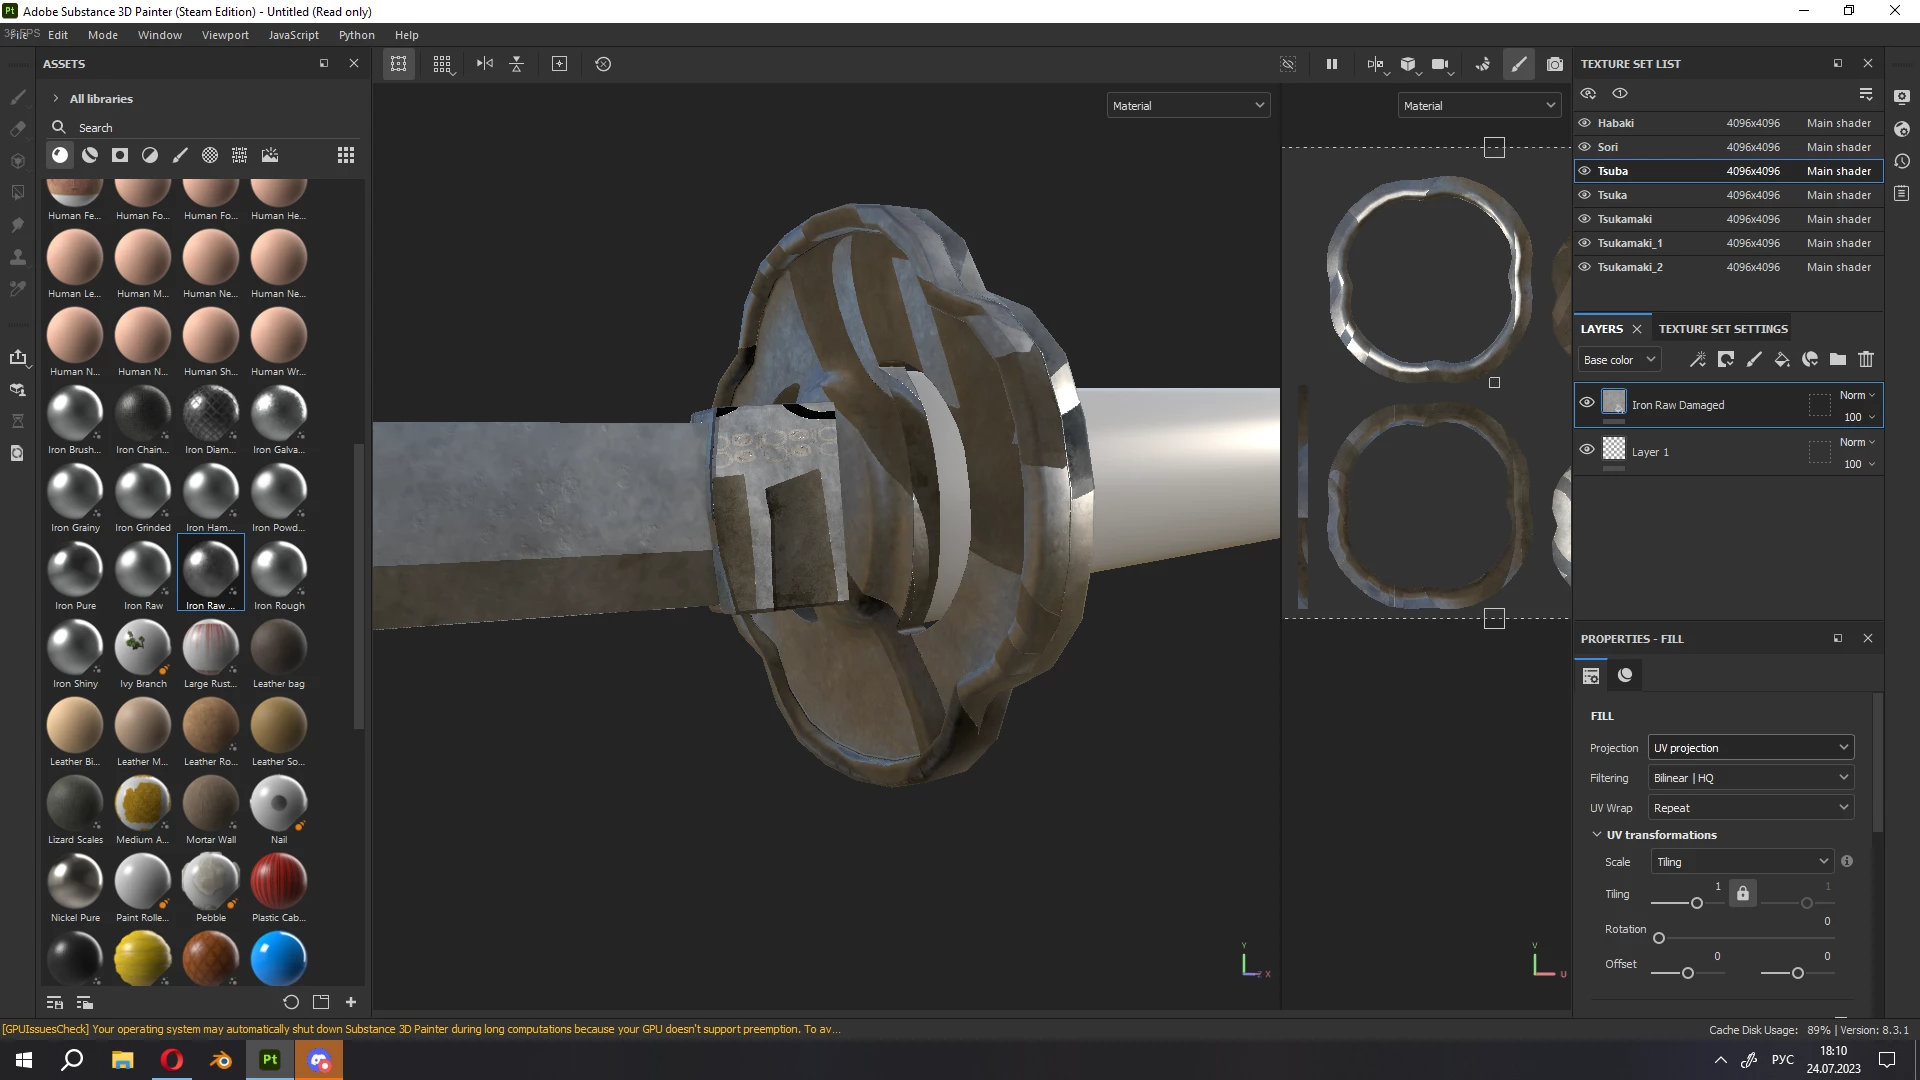1920x1080 pixels.
Task: Click the camera screenshot icon in viewport toolbar
Action: 1554,64
